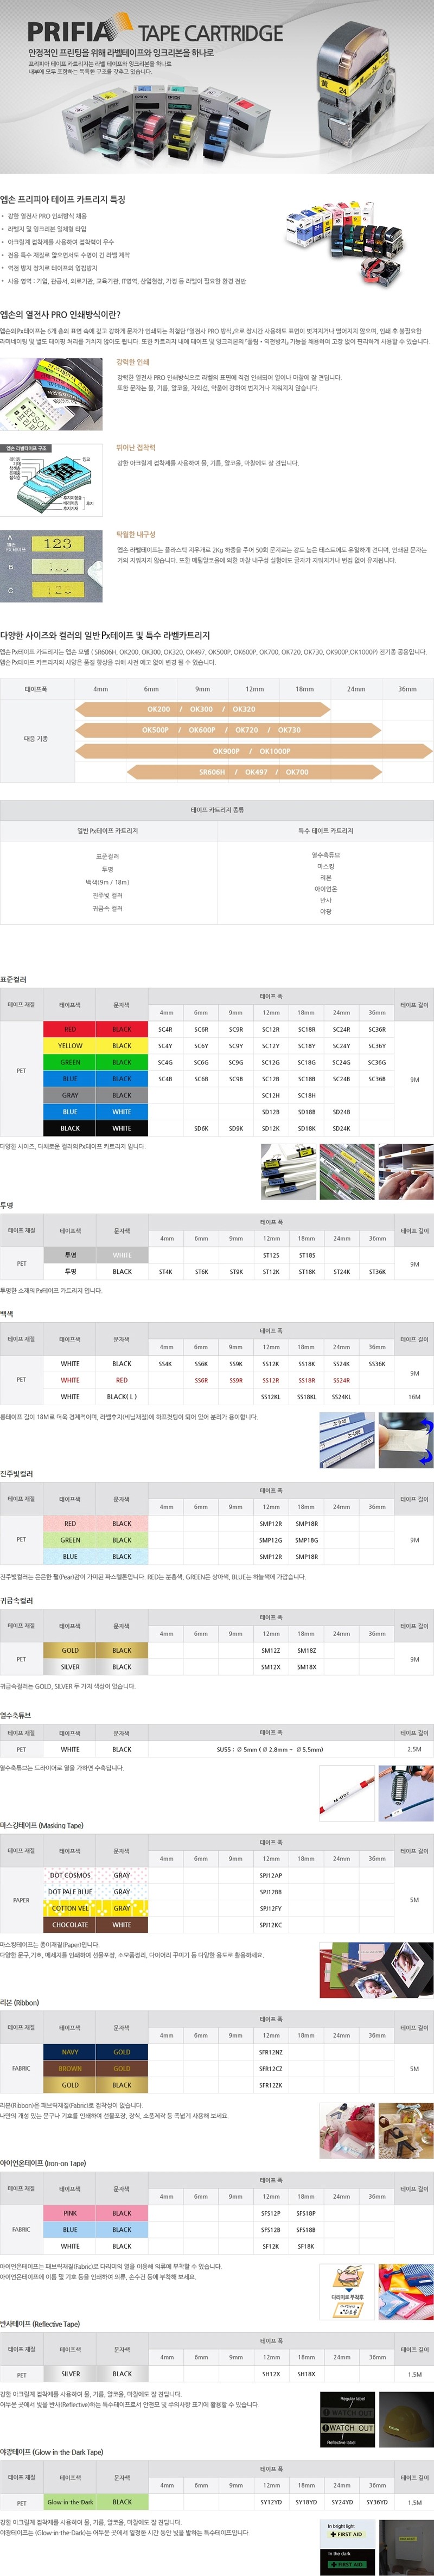This screenshot has height=2576, width=434.
Task: Click the GREEN tape color swatch in standard colors
Action: coord(70,1062)
